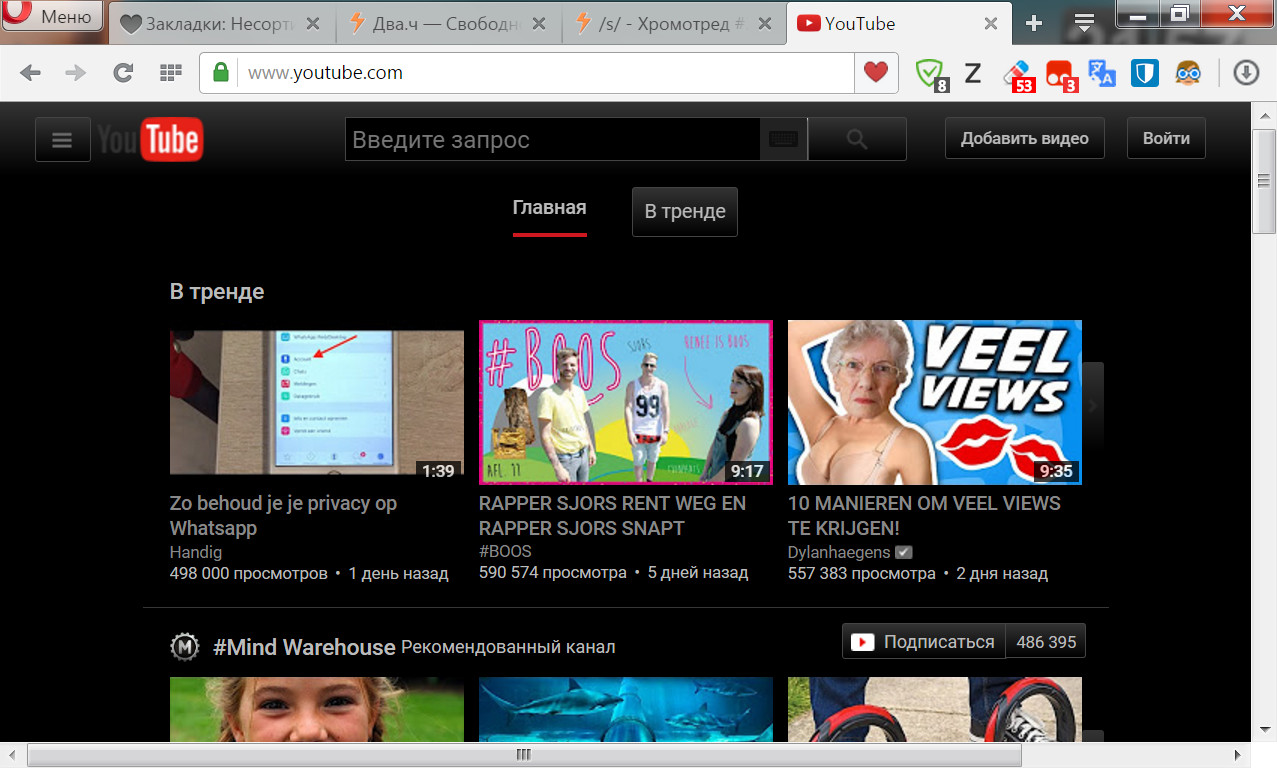Click horizontal scrollbar right arrow
This screenshot has width=1277, height=768.
click(1238, 754)
